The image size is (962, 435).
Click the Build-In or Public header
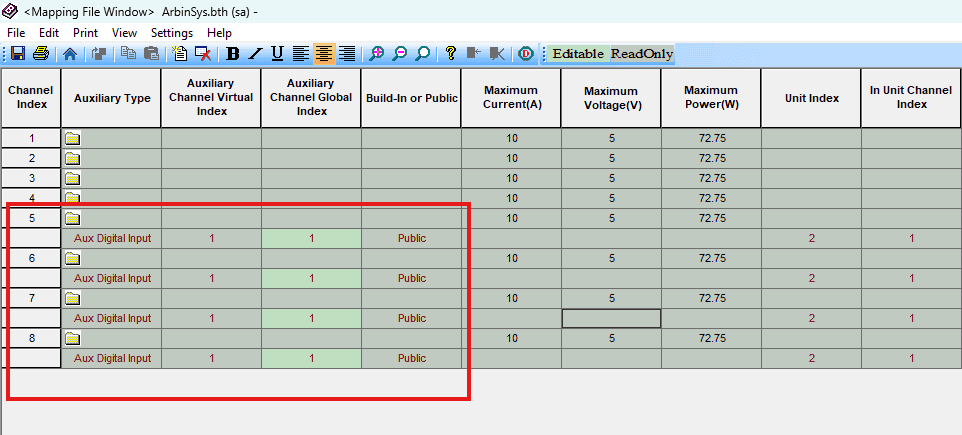coord(411,98)
